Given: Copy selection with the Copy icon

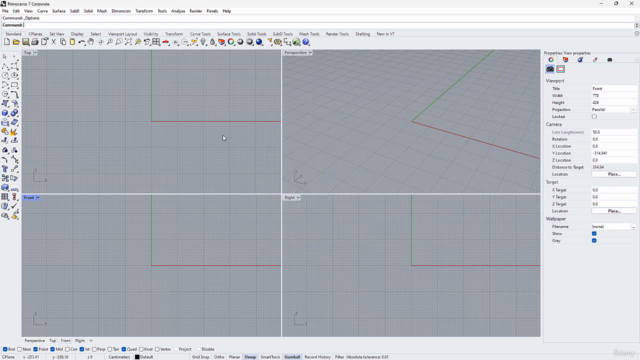Looking at the screenshot, I should coord(63,42).
